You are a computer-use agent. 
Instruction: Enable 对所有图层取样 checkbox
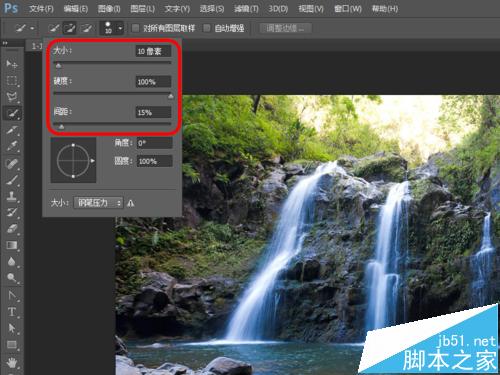click(135, 28)
